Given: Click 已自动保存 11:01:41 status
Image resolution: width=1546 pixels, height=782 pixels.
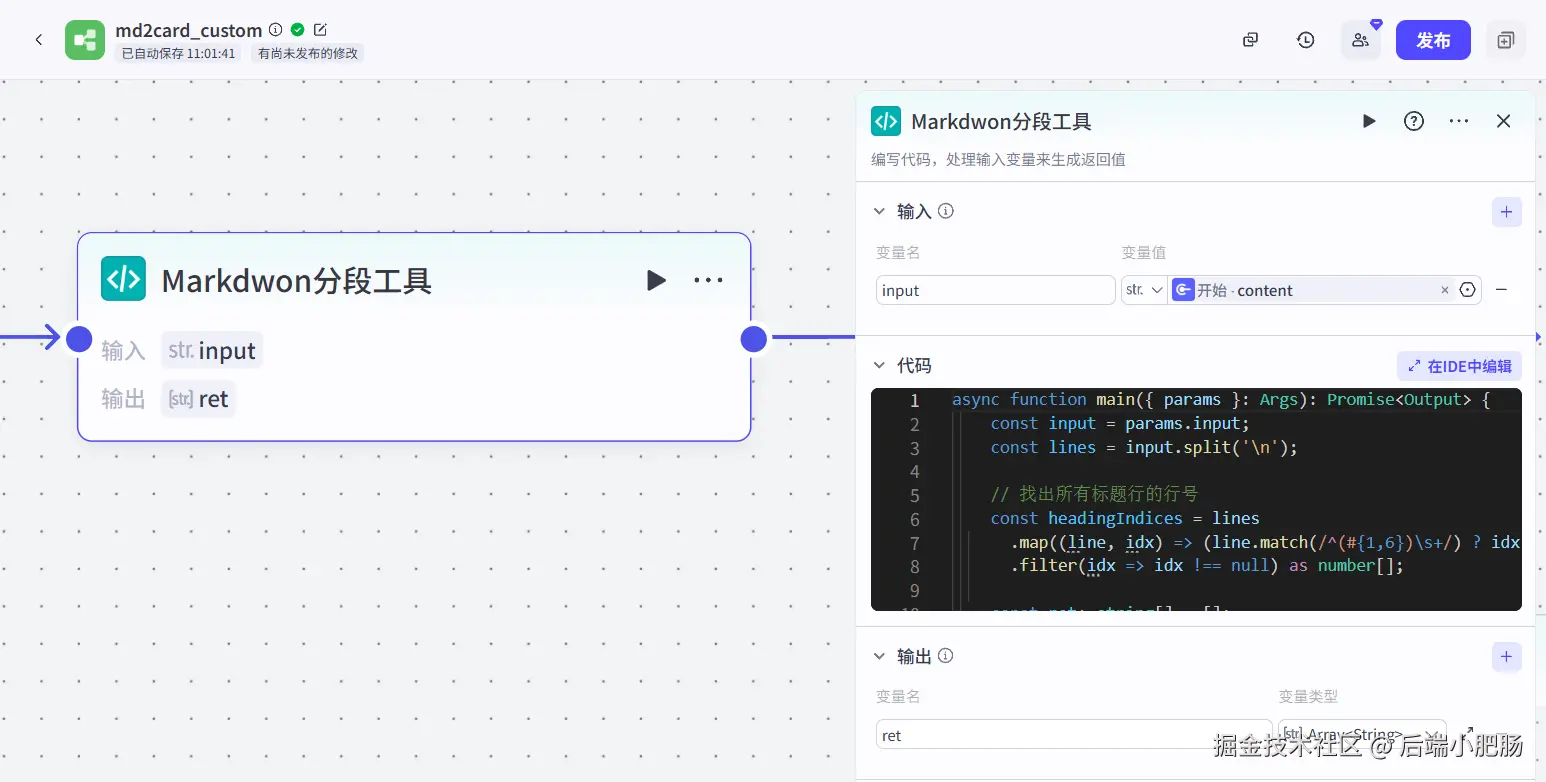Looking at the screenshot, I should (178, 54).
